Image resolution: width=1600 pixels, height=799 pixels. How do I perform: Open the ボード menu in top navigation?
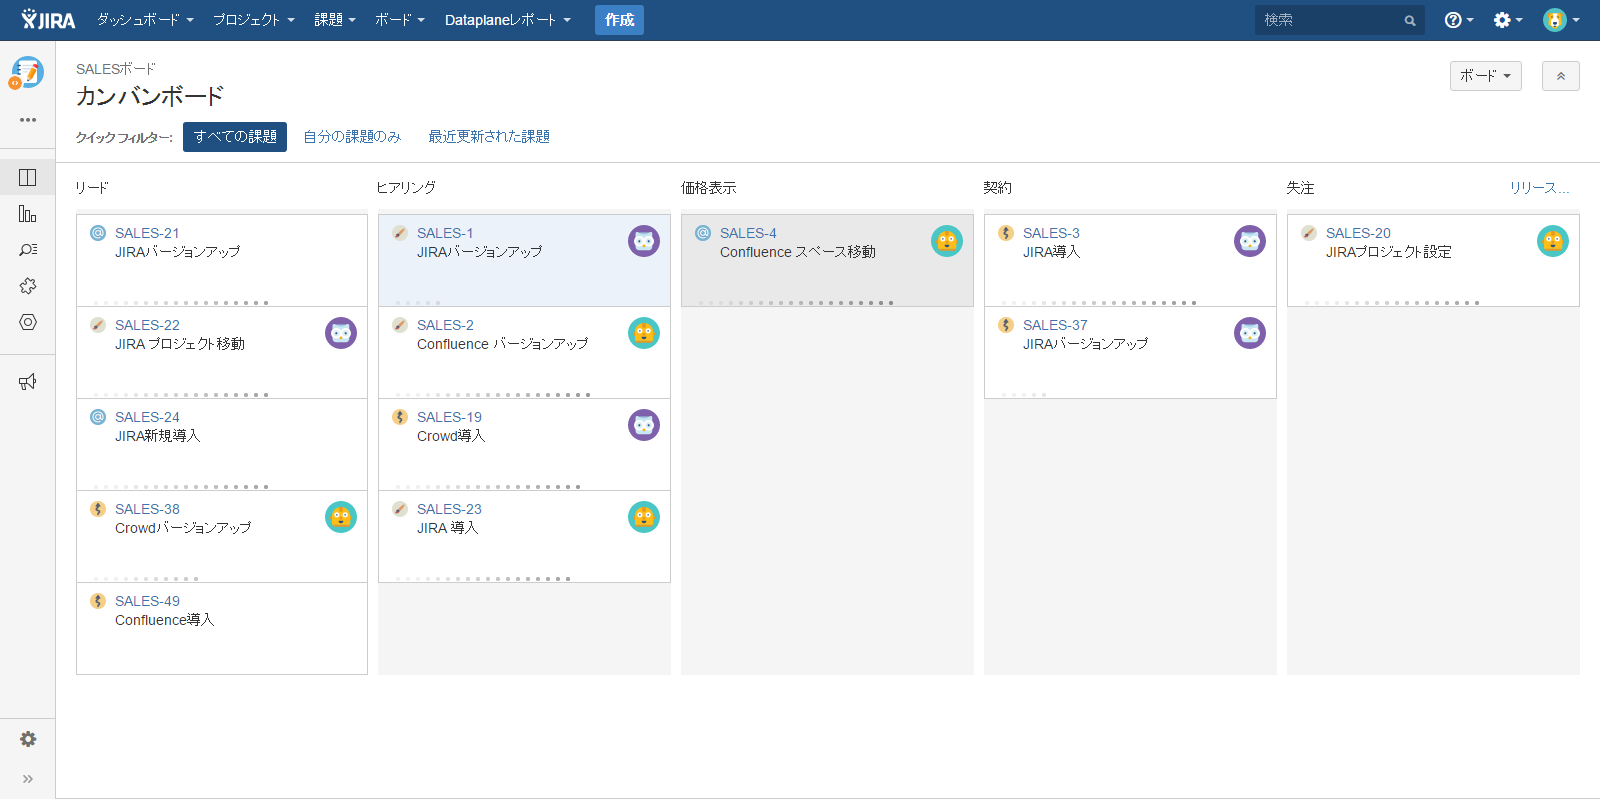click(x=400, y=20)
